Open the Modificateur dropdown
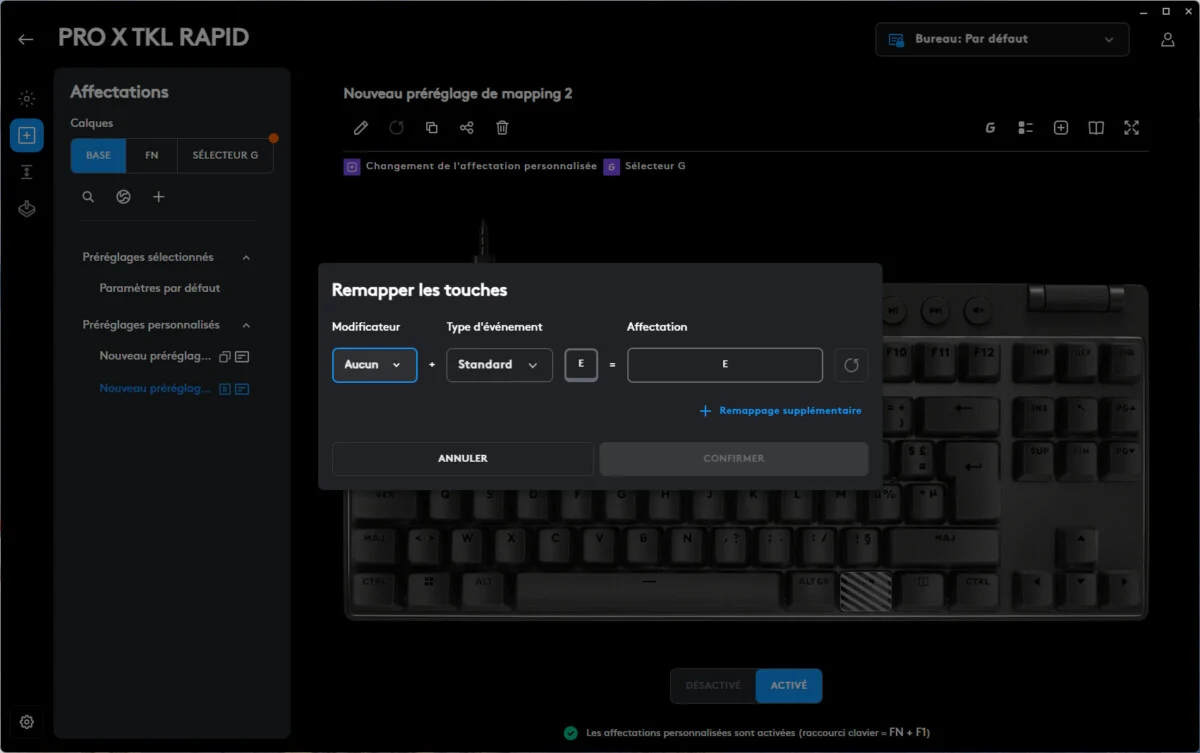 tap(374, 365)
